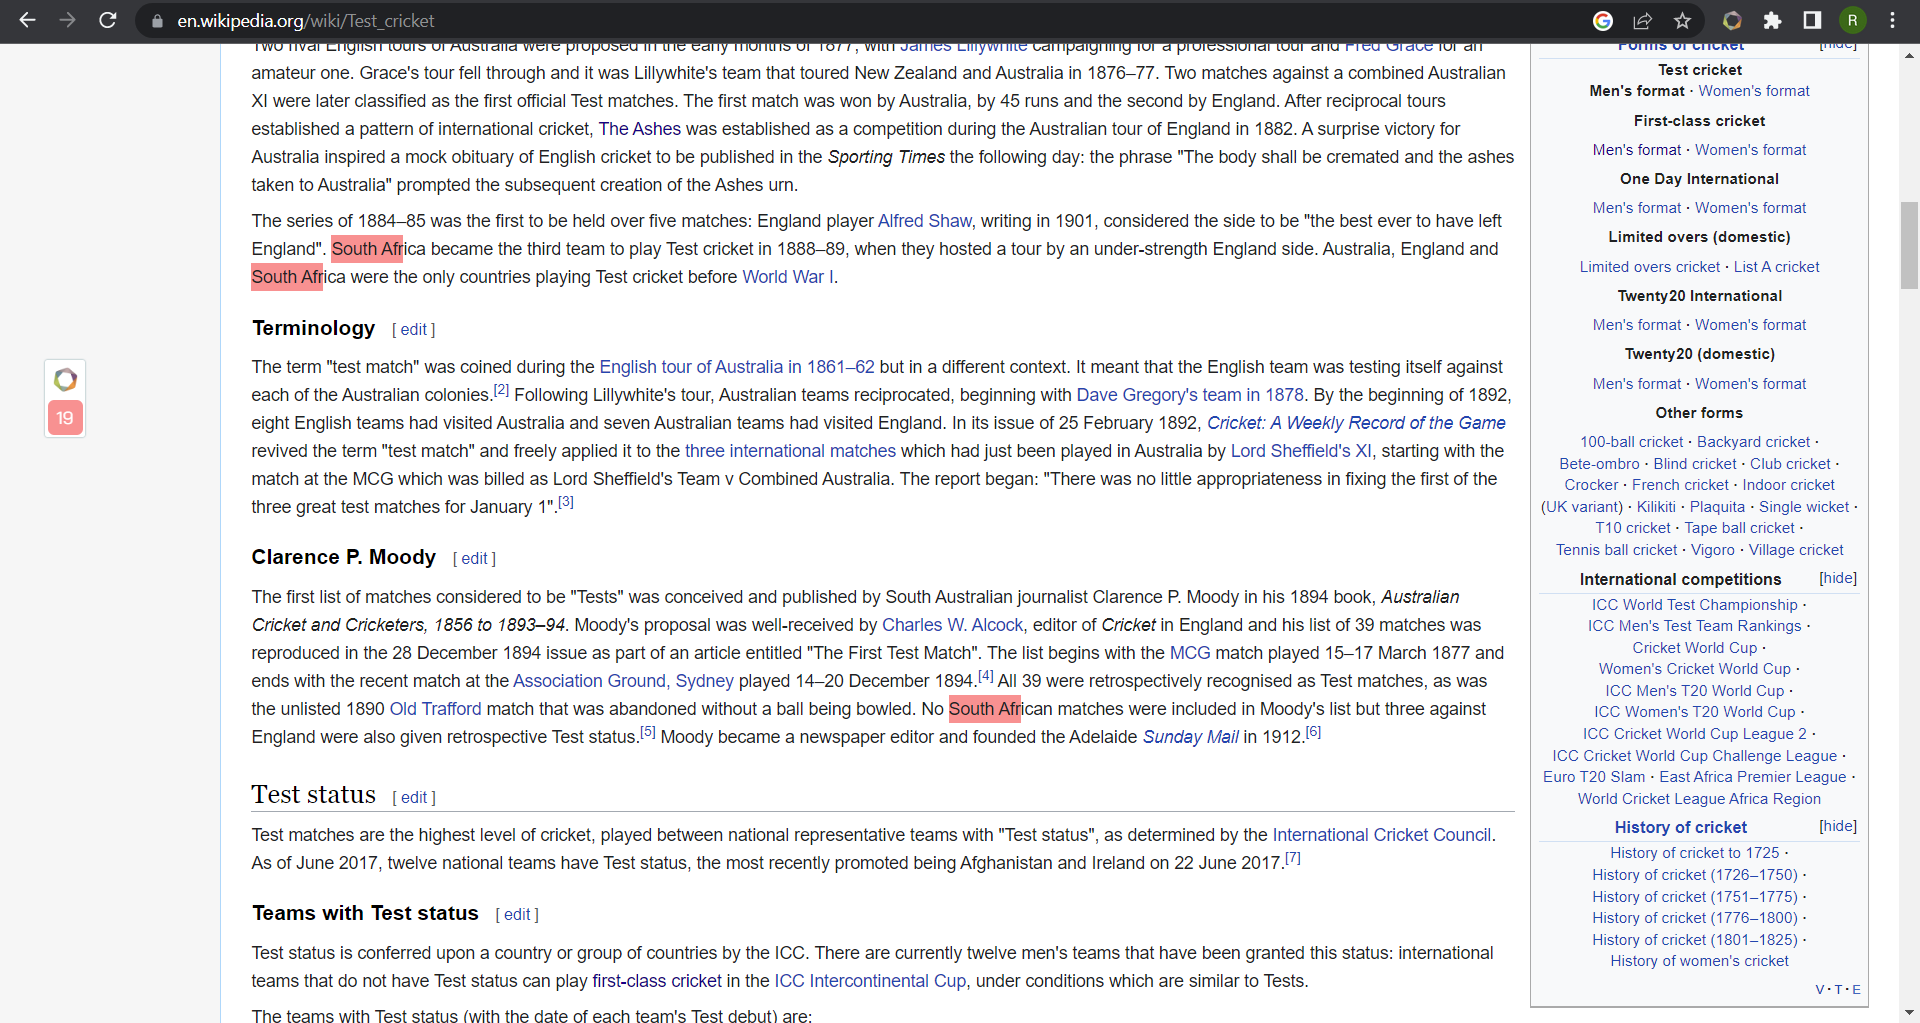The image size is (1920, 1023).
Task: Hide the International competitions sidebar group
Action: pyautogui.click(x=1838, y=578)
